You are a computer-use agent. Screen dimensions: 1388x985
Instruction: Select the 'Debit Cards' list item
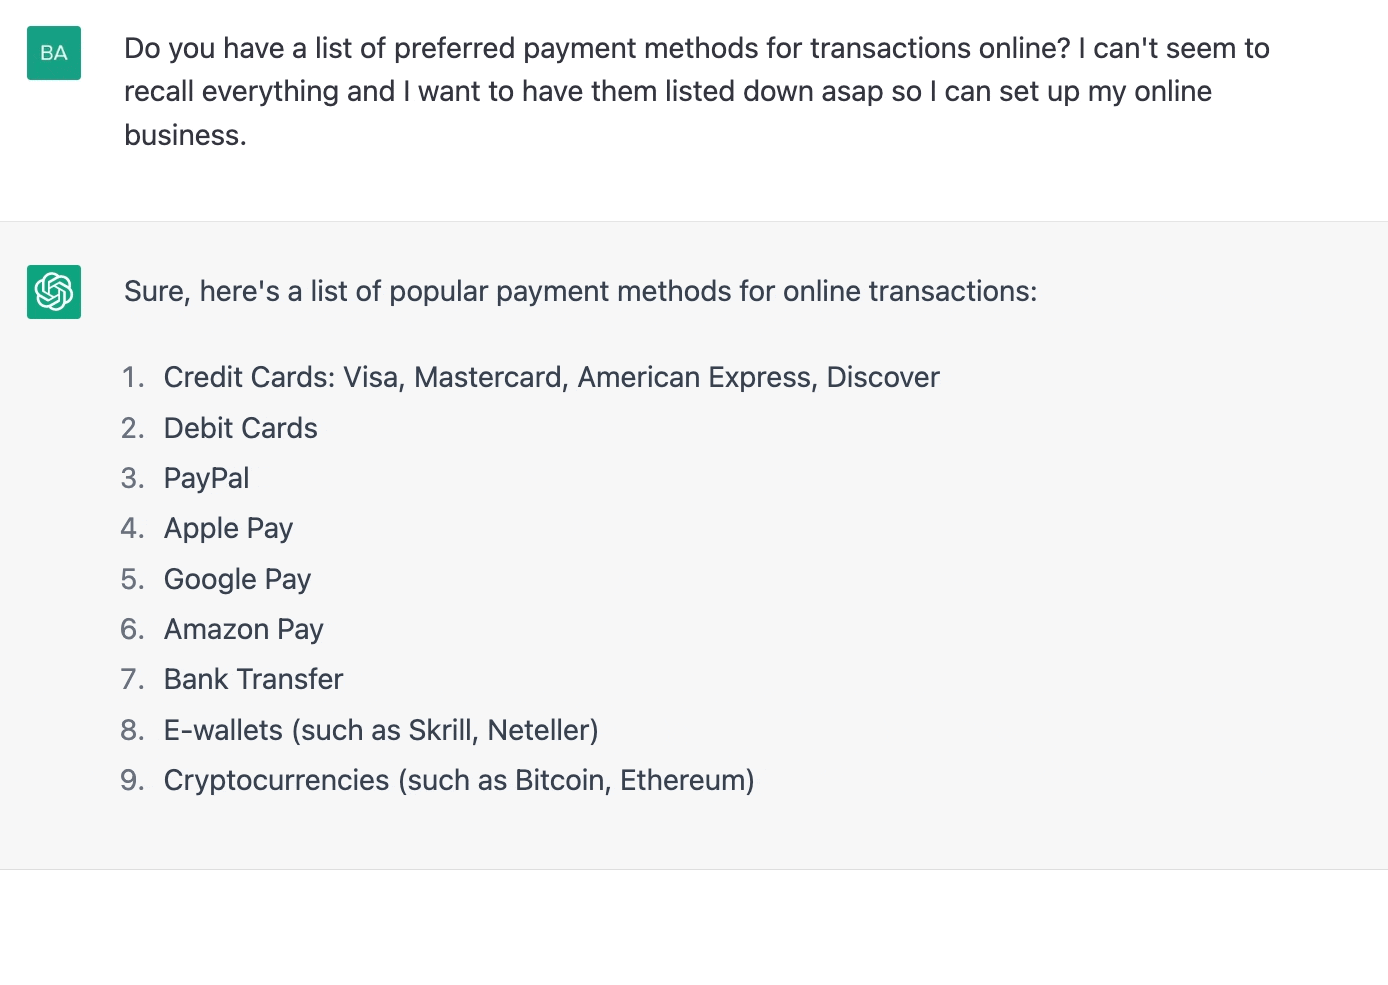[240, 428]
